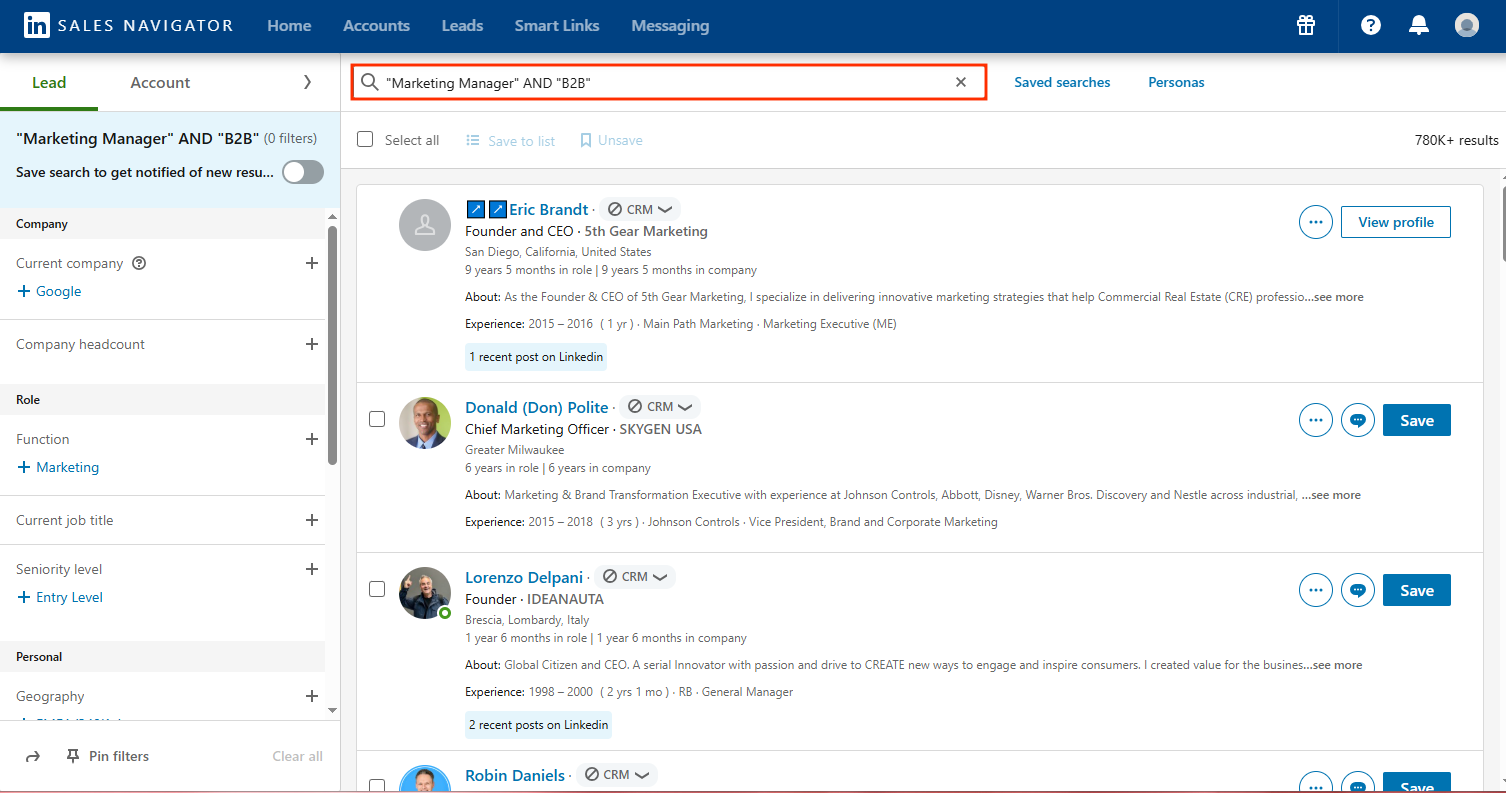Viewport: 1506px width, 793px height.
Task: Open the help question mark icon
Action: [1371, 26]
